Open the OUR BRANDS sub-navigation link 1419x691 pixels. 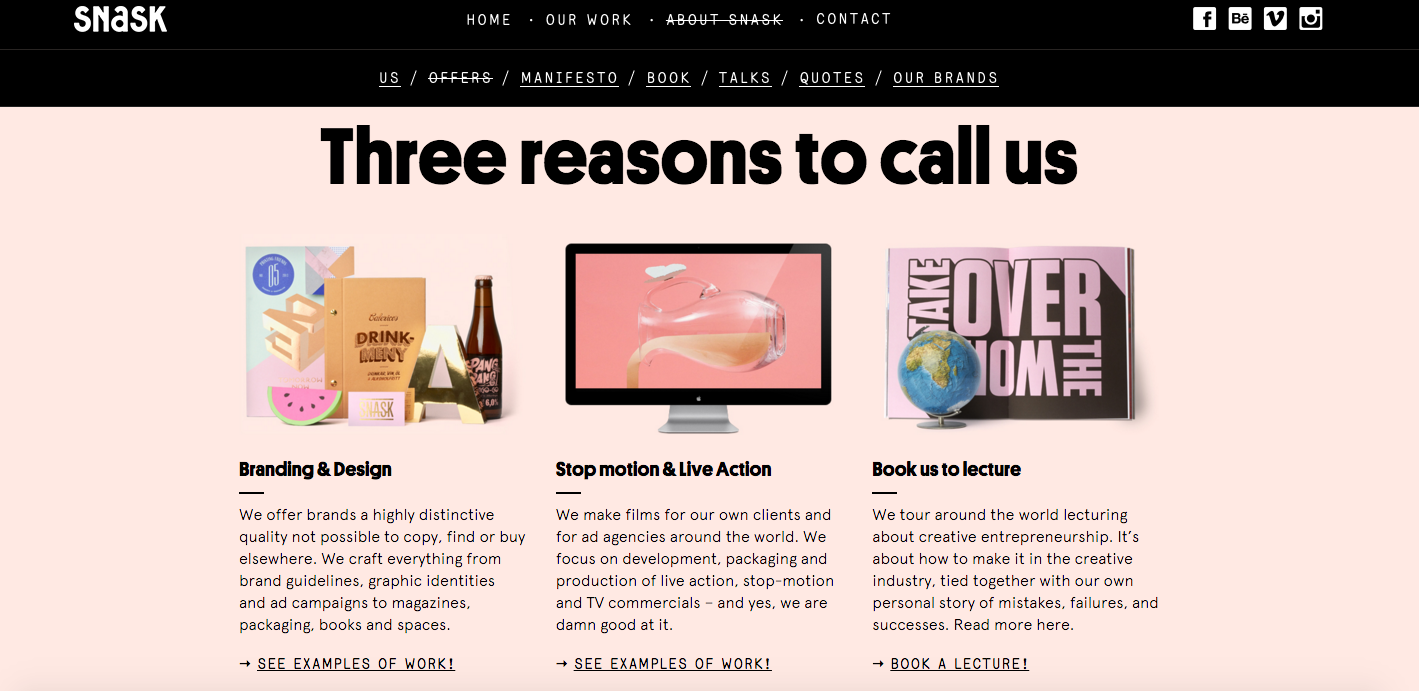click(946, 78)
